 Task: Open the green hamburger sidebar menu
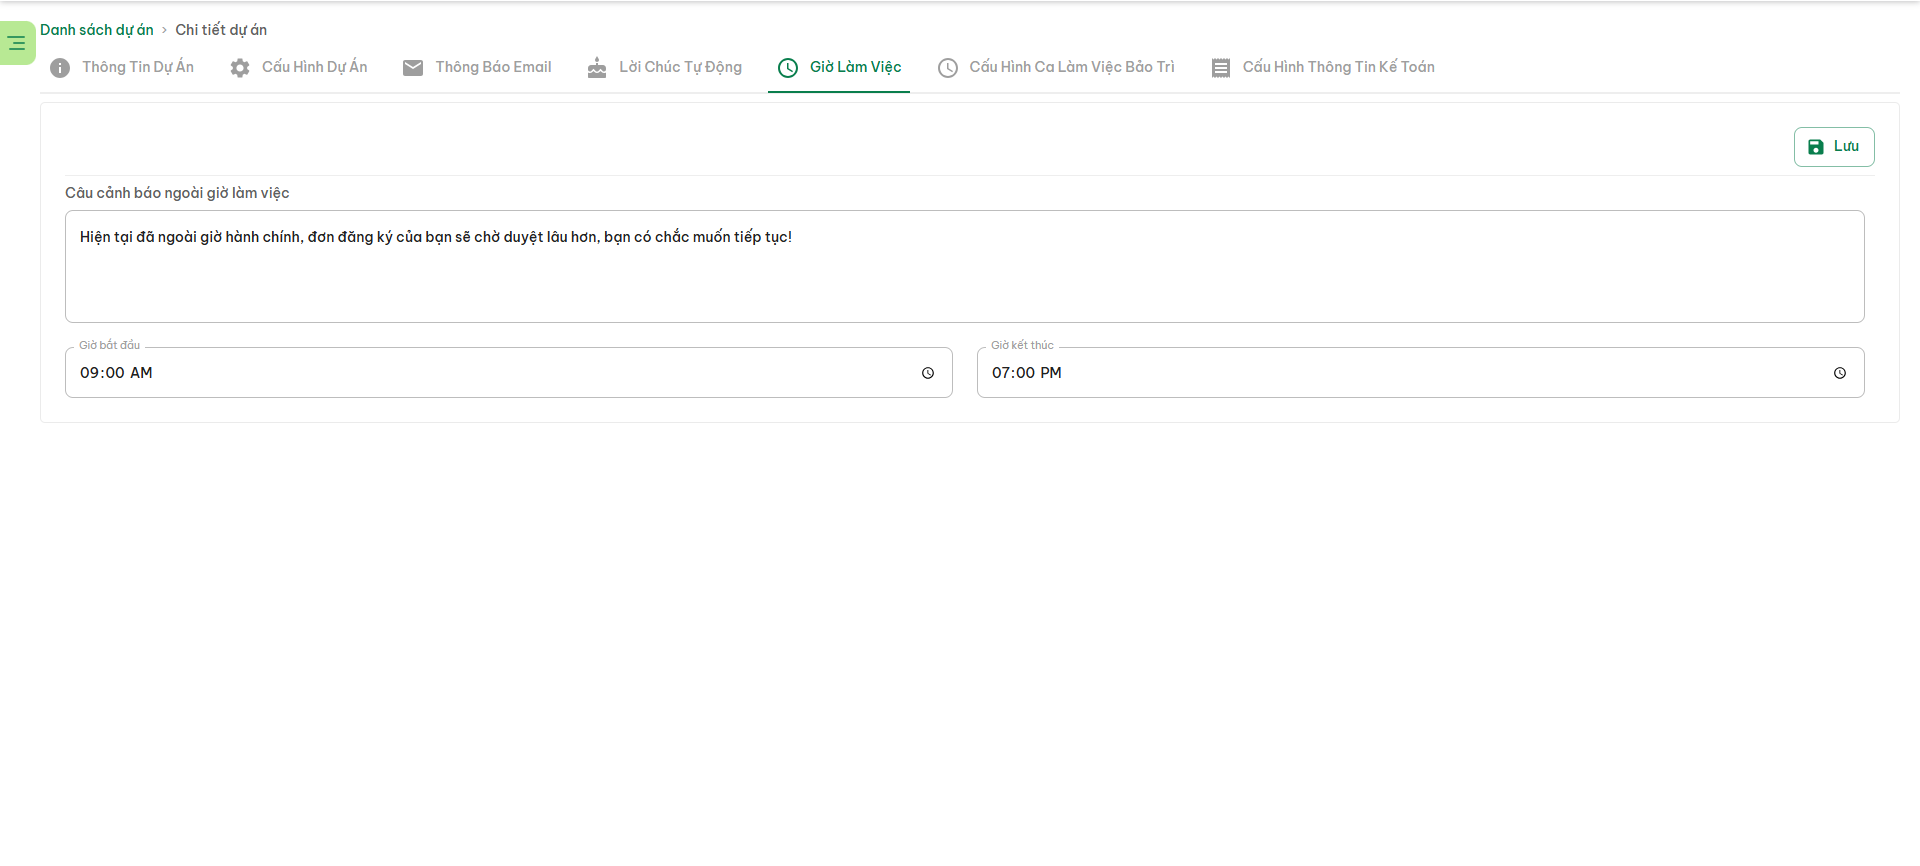click(x=17, y=43)
